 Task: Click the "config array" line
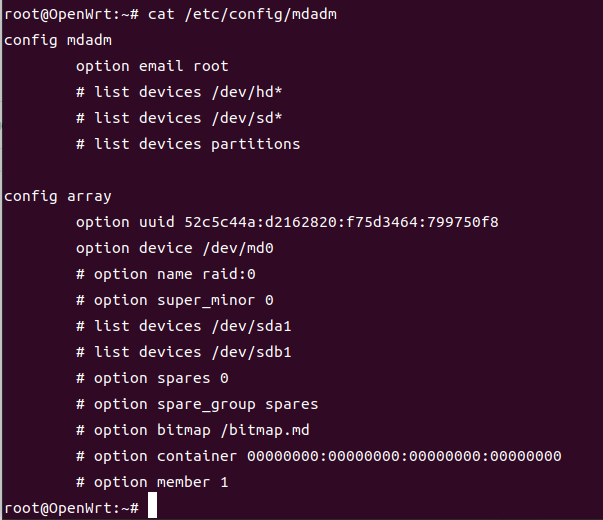[x=58, y=196]
